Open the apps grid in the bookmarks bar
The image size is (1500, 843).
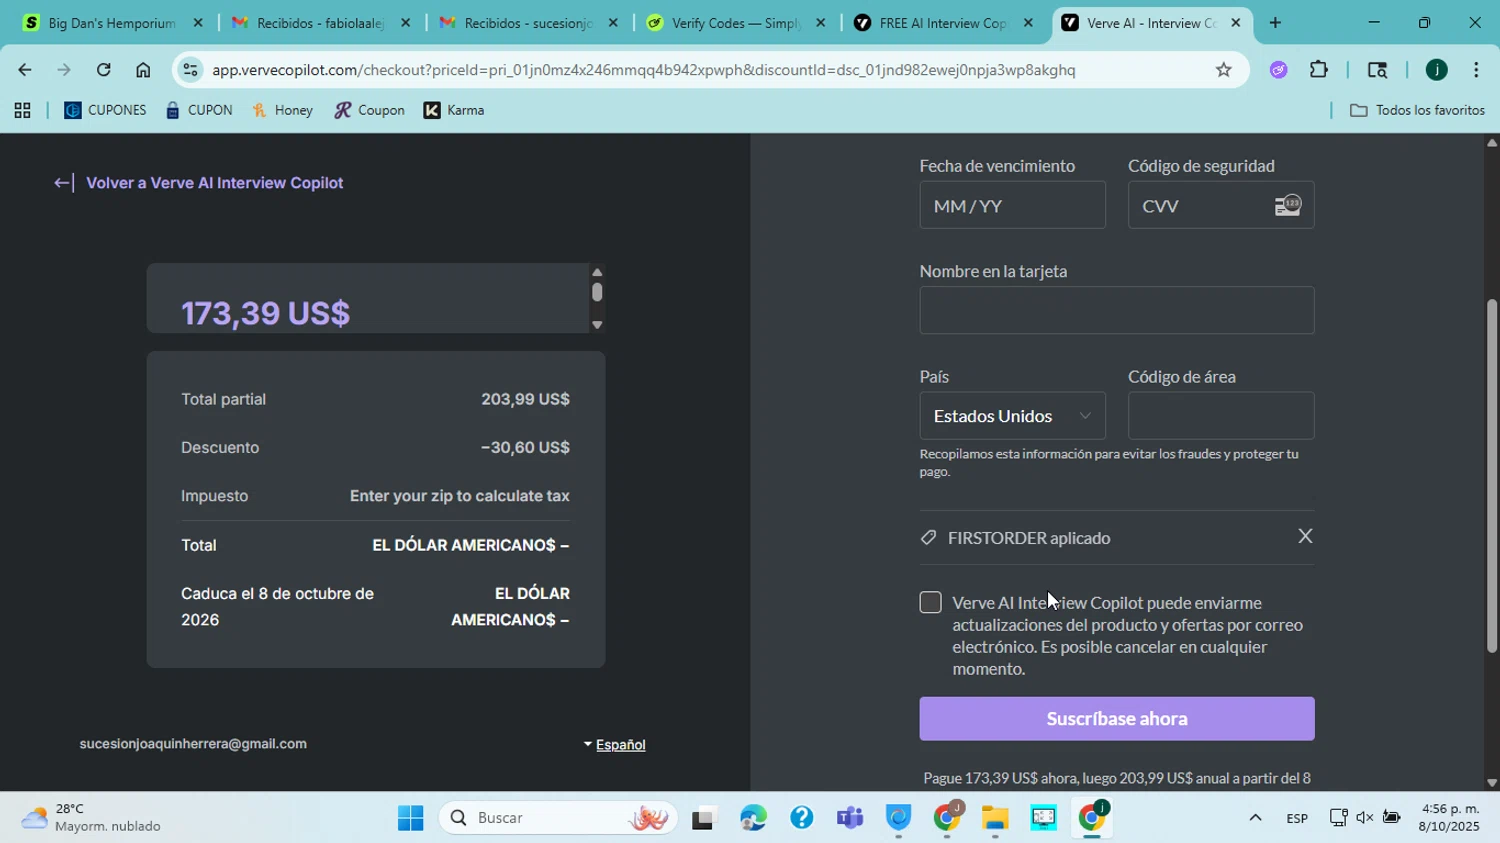click(22, 111)
